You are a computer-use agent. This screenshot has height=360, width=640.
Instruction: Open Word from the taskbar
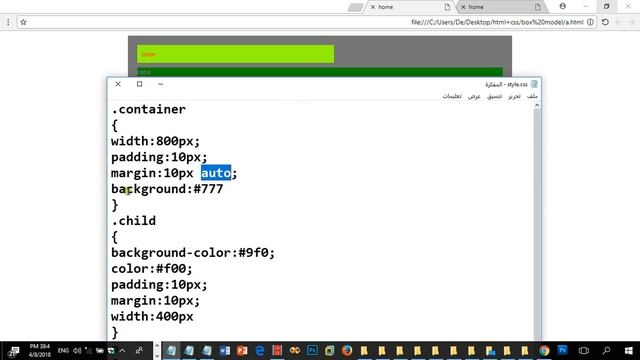(x=224, y=351)
